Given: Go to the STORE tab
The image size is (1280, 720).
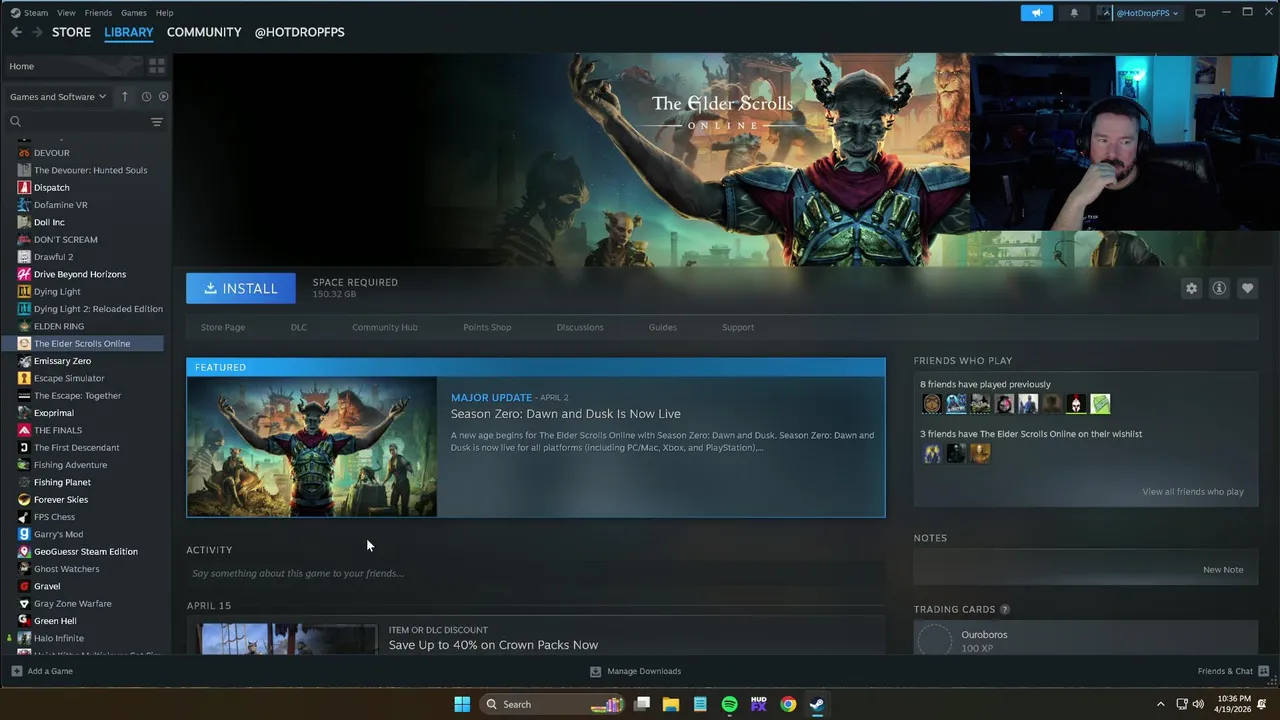Looking at the screenshot, I should coord(71,32).
